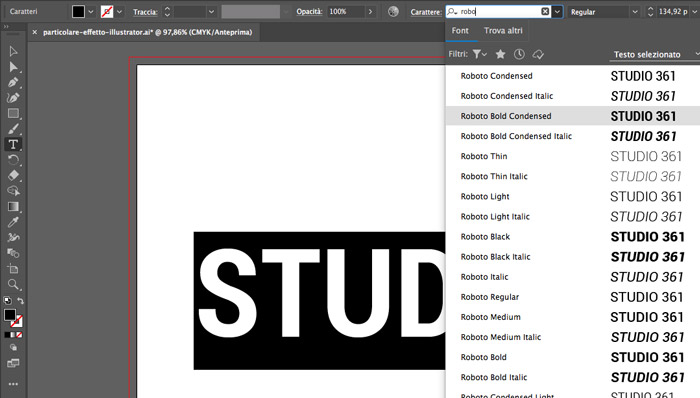700x398 pixels.
Task: Open stroke color dropdown arrow
Action: pyautogui.click(x=119, y=12)
